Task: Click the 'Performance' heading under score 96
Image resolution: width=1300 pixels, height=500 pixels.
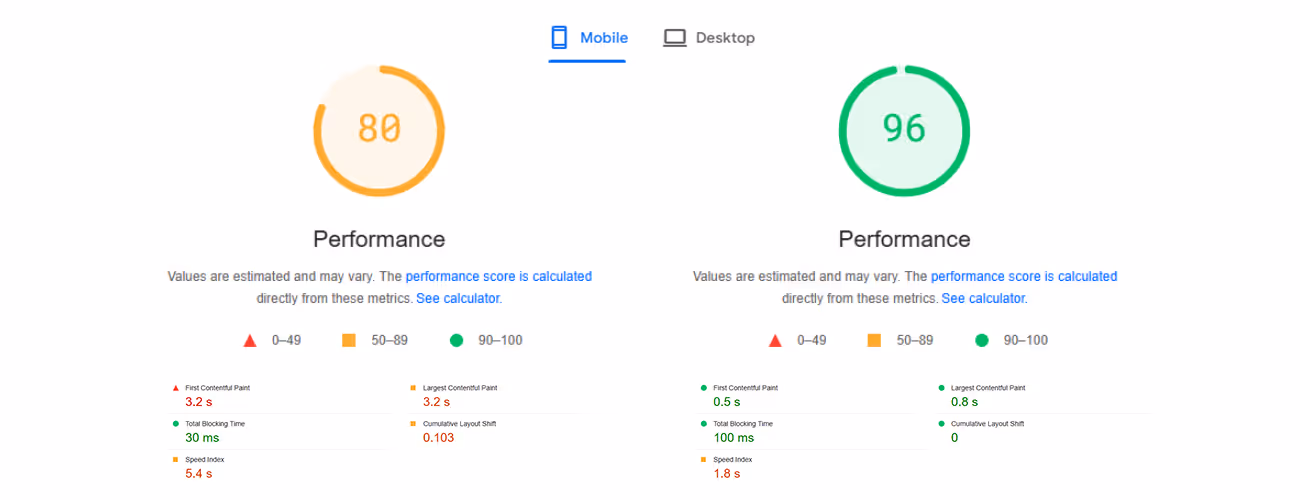Action: click(x=904, y=239)
